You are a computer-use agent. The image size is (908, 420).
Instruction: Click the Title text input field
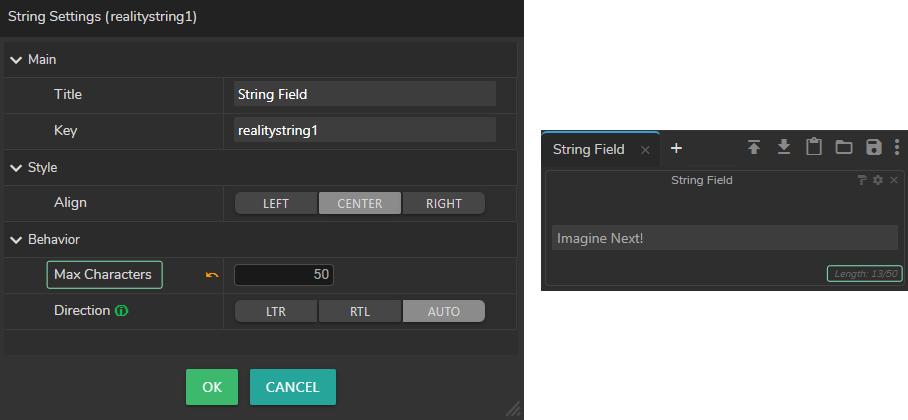[x=364, y=94]
